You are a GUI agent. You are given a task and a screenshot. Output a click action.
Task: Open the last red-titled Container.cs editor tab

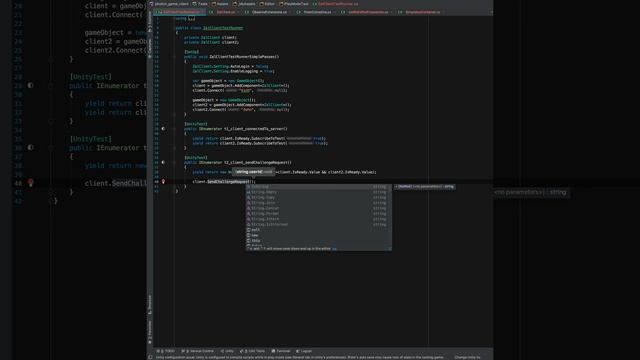click(422, 12)
